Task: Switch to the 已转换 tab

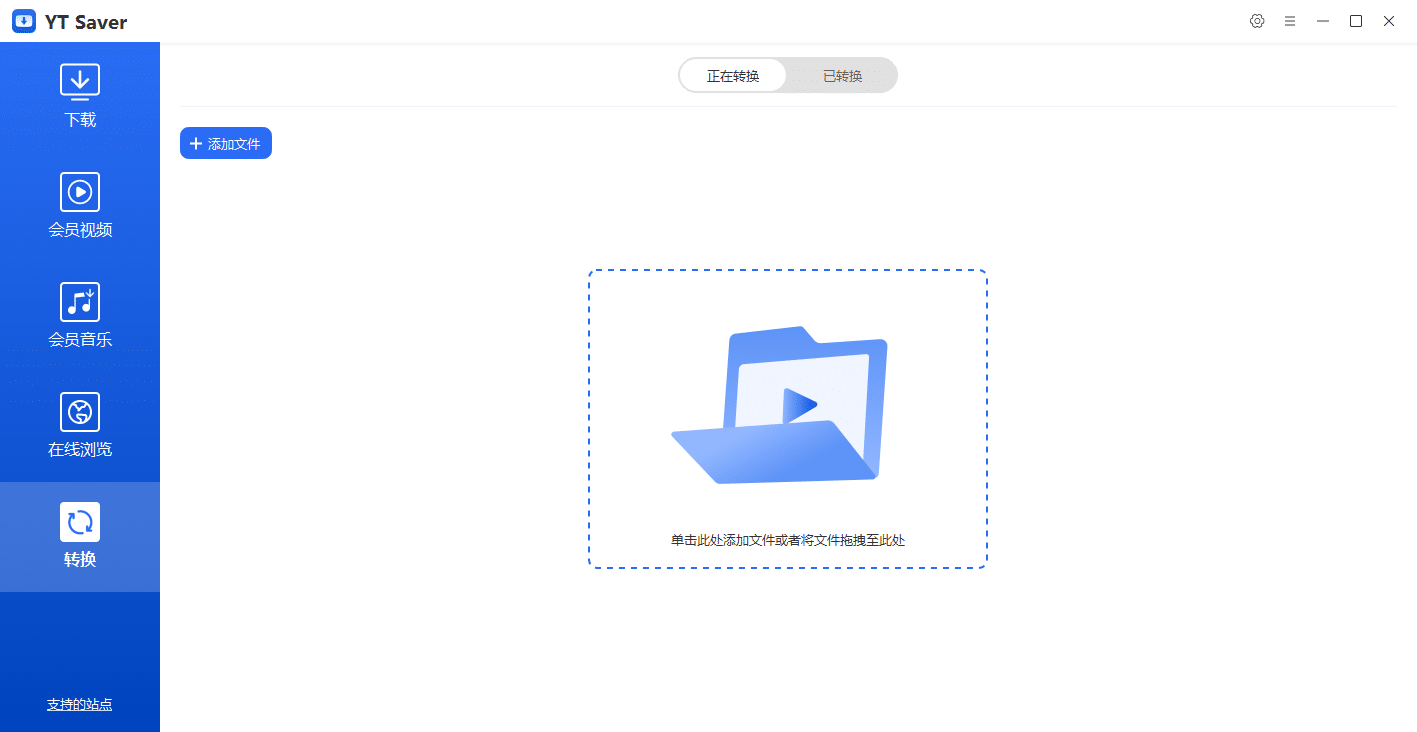Action: click(x=842, y=76)
